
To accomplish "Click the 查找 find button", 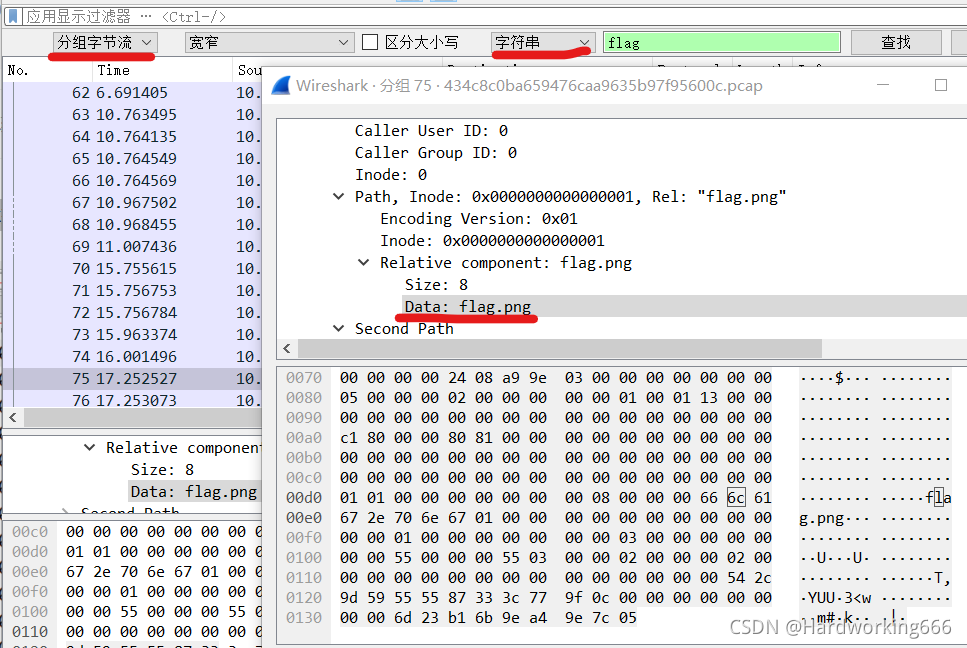I will pos(896,43).
